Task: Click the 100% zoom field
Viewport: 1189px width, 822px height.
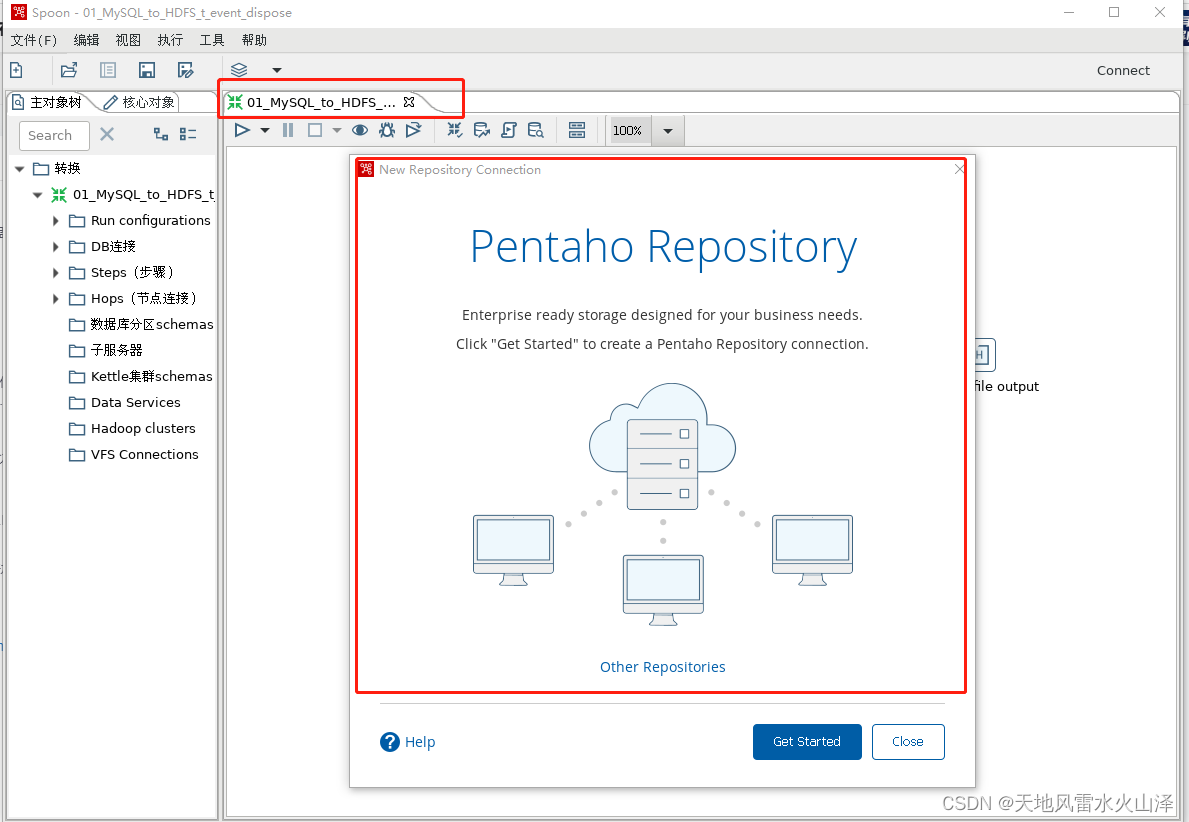Action: tap(629, 130)
